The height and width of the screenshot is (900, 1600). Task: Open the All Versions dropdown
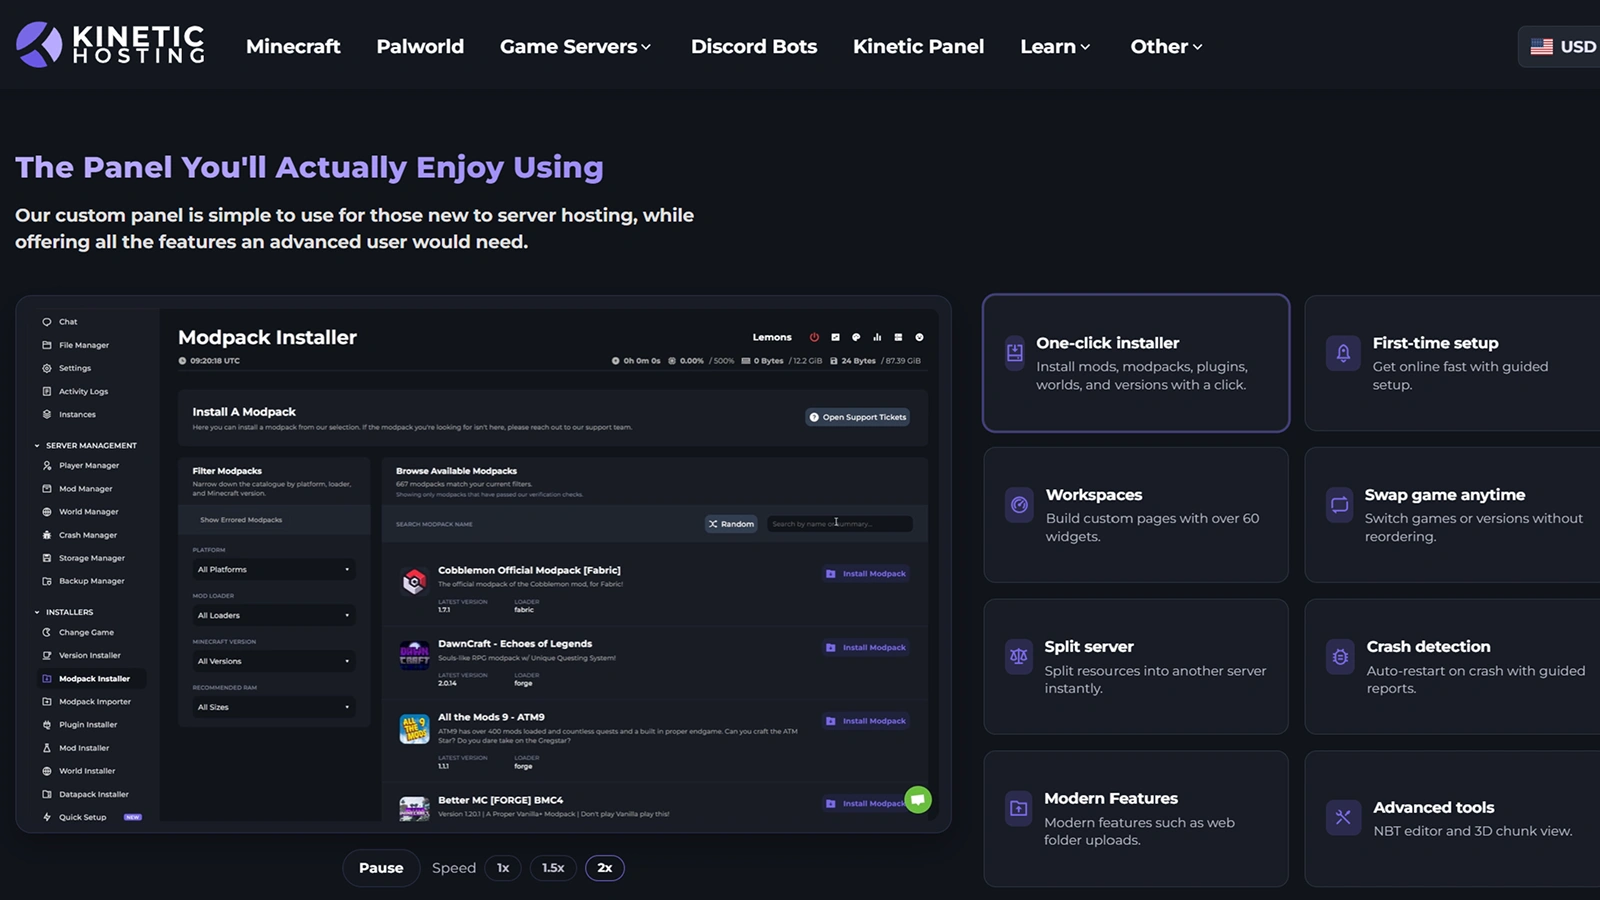tap(274, 661)
